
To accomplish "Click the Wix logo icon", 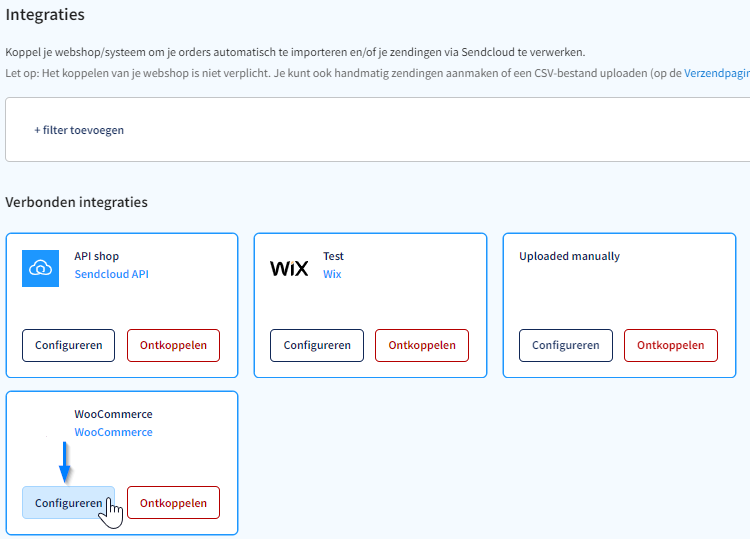I will tap(289, 269).
